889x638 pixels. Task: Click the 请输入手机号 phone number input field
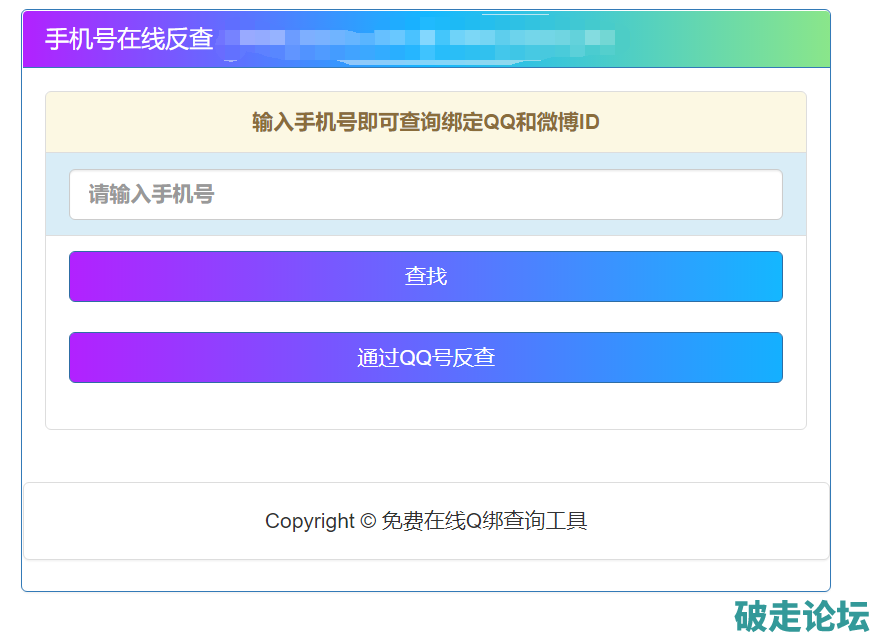click(425, 194)
